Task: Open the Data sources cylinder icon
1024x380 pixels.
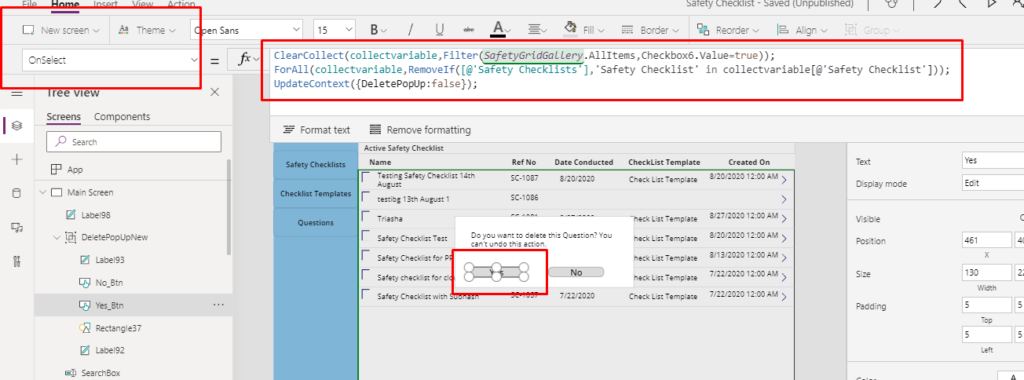Action: [17, 193]
